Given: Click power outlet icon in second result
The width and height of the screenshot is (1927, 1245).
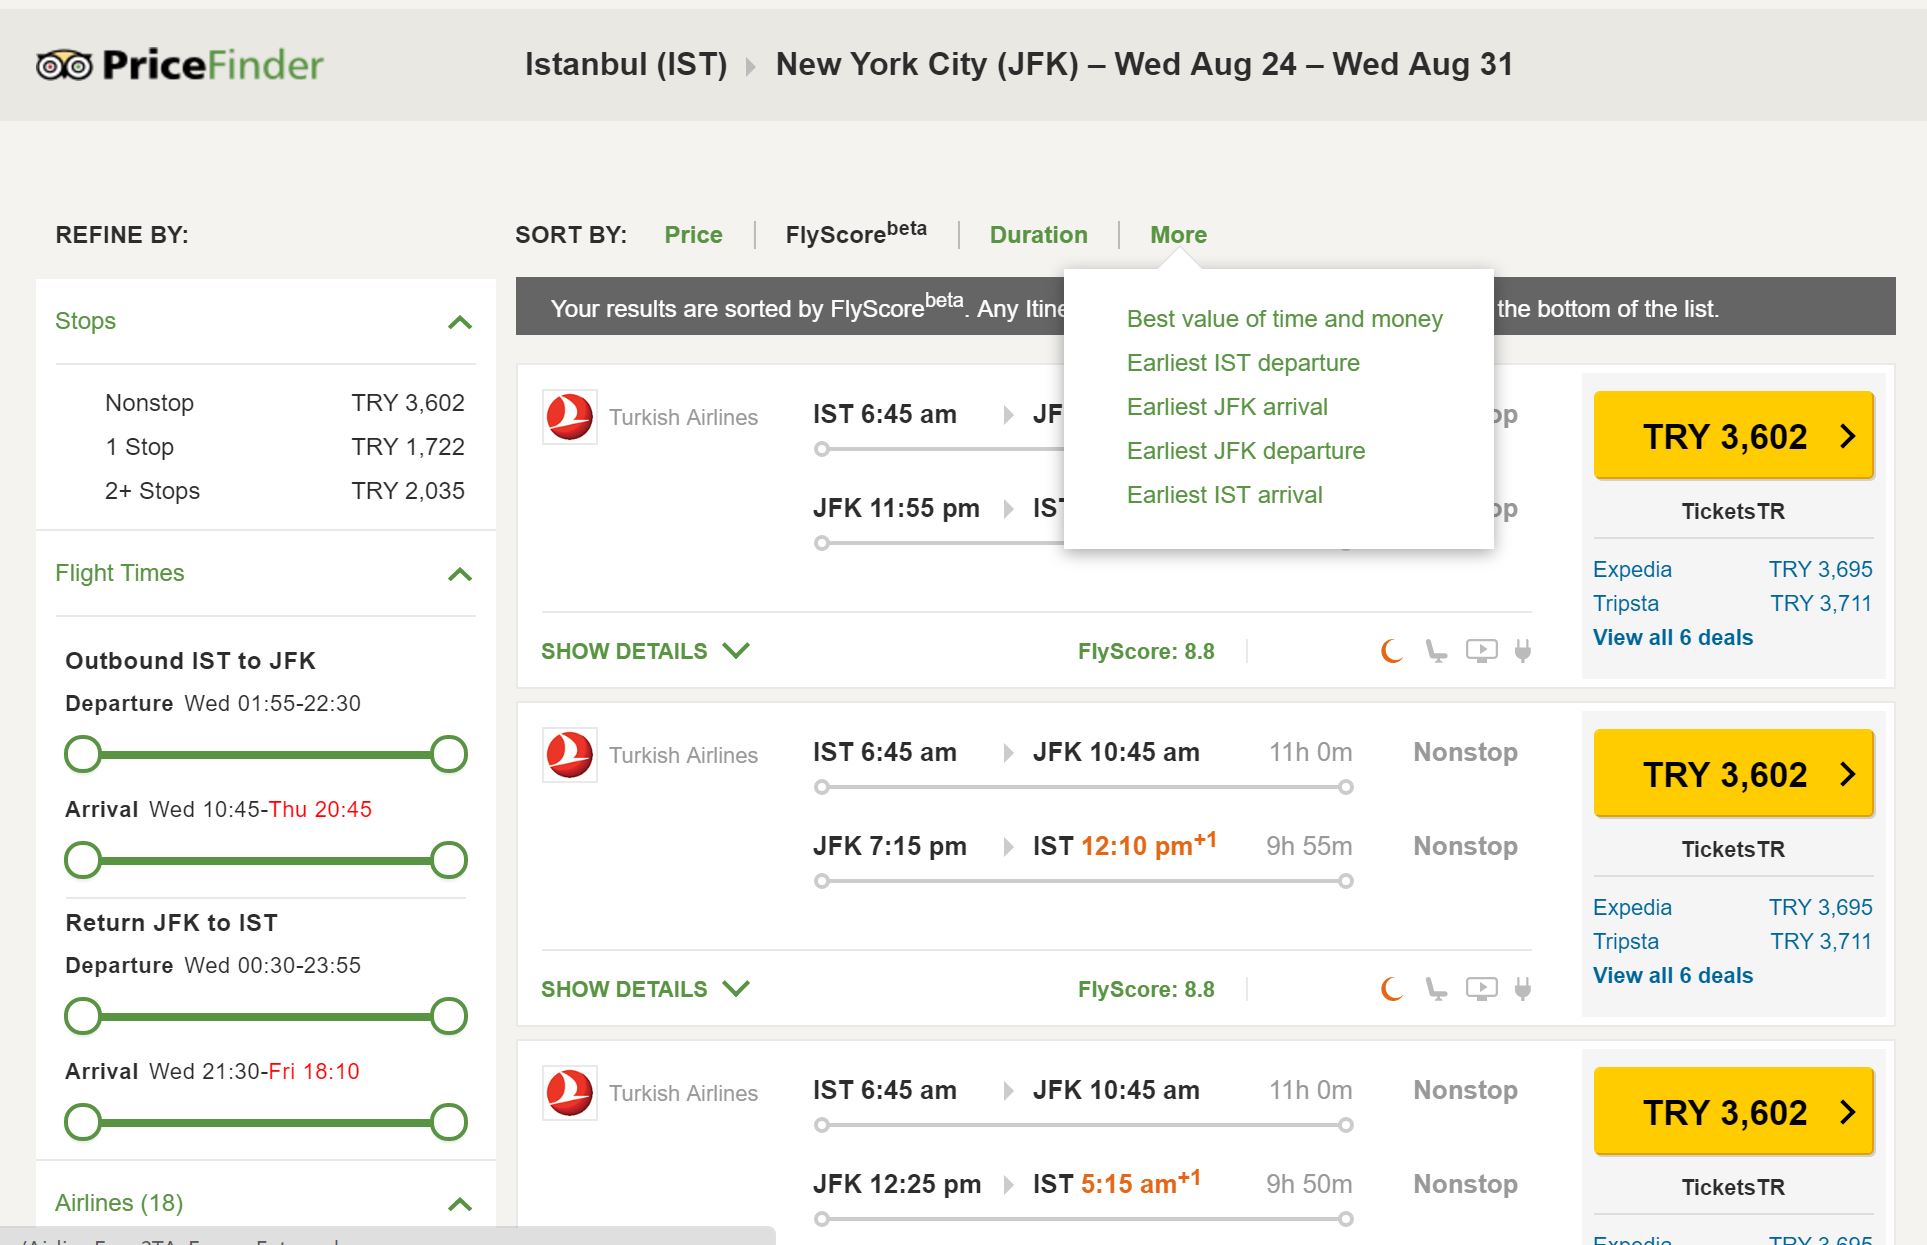Looking at the screenshot, I should pos(1522,989).
